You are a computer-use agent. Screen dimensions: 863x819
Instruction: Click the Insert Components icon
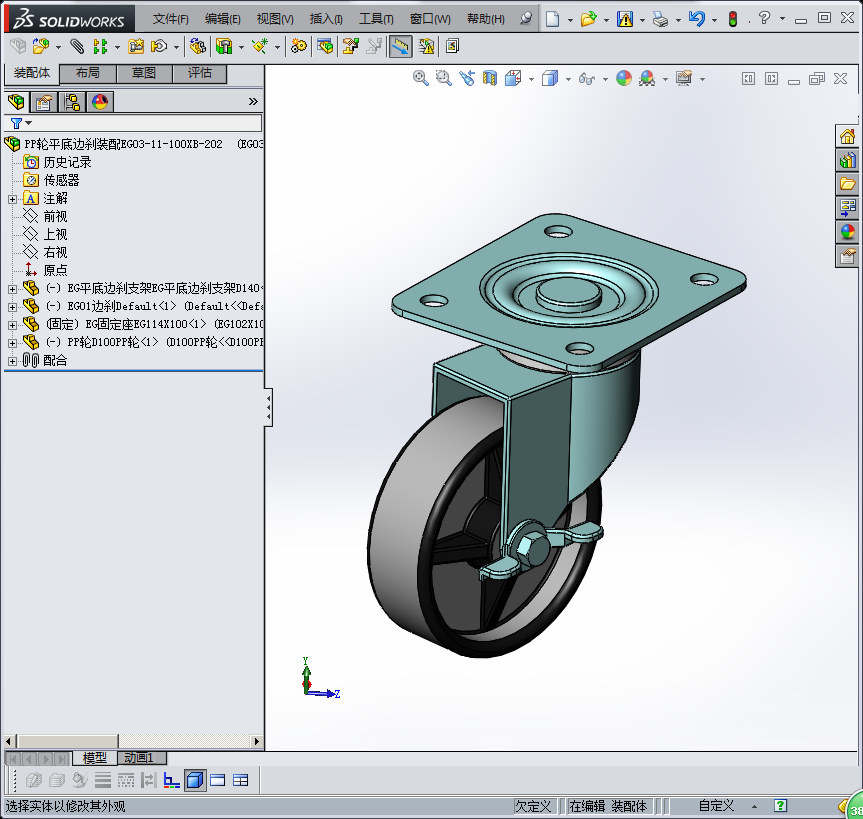41,46
